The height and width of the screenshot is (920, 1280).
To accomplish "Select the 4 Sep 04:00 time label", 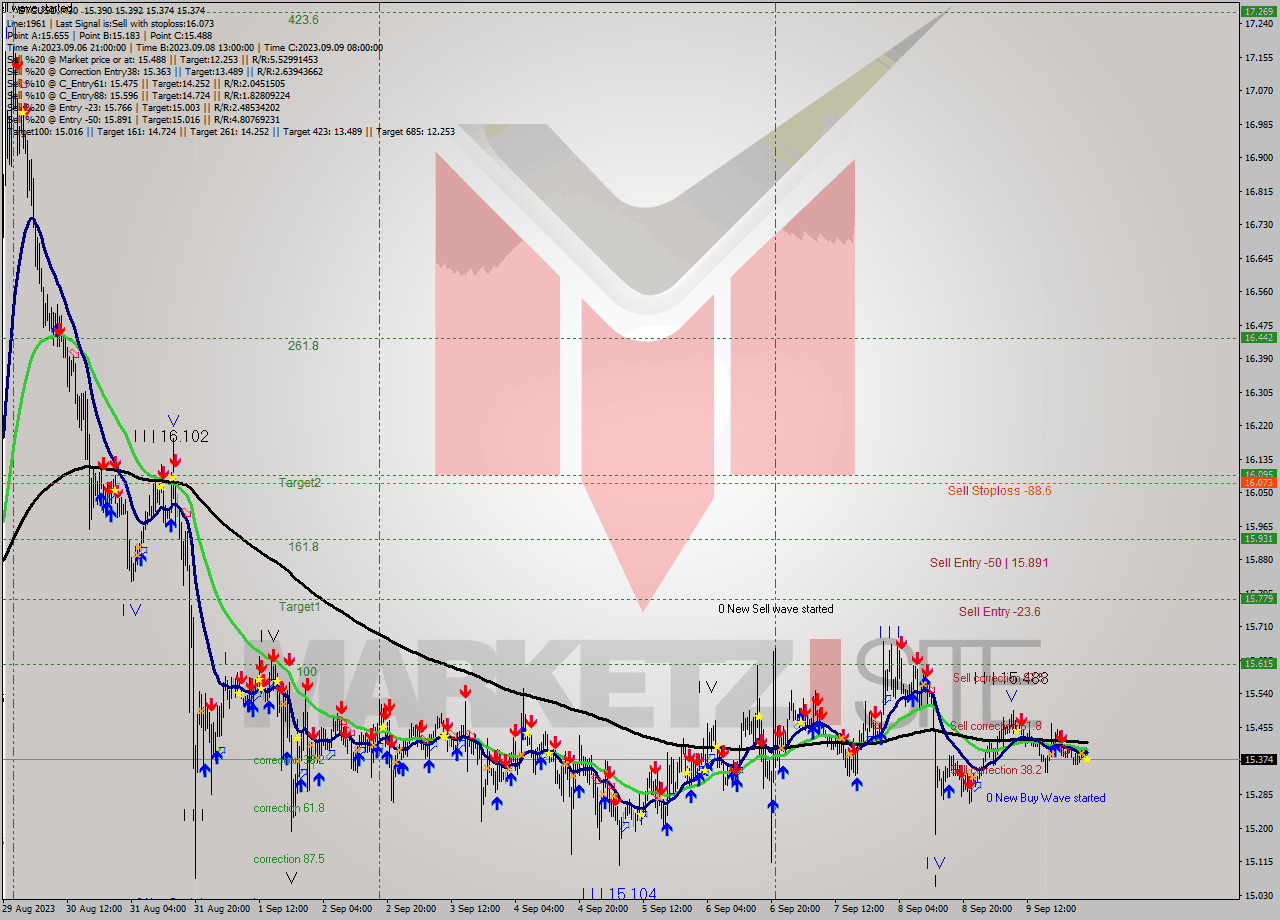I will 538,909.
